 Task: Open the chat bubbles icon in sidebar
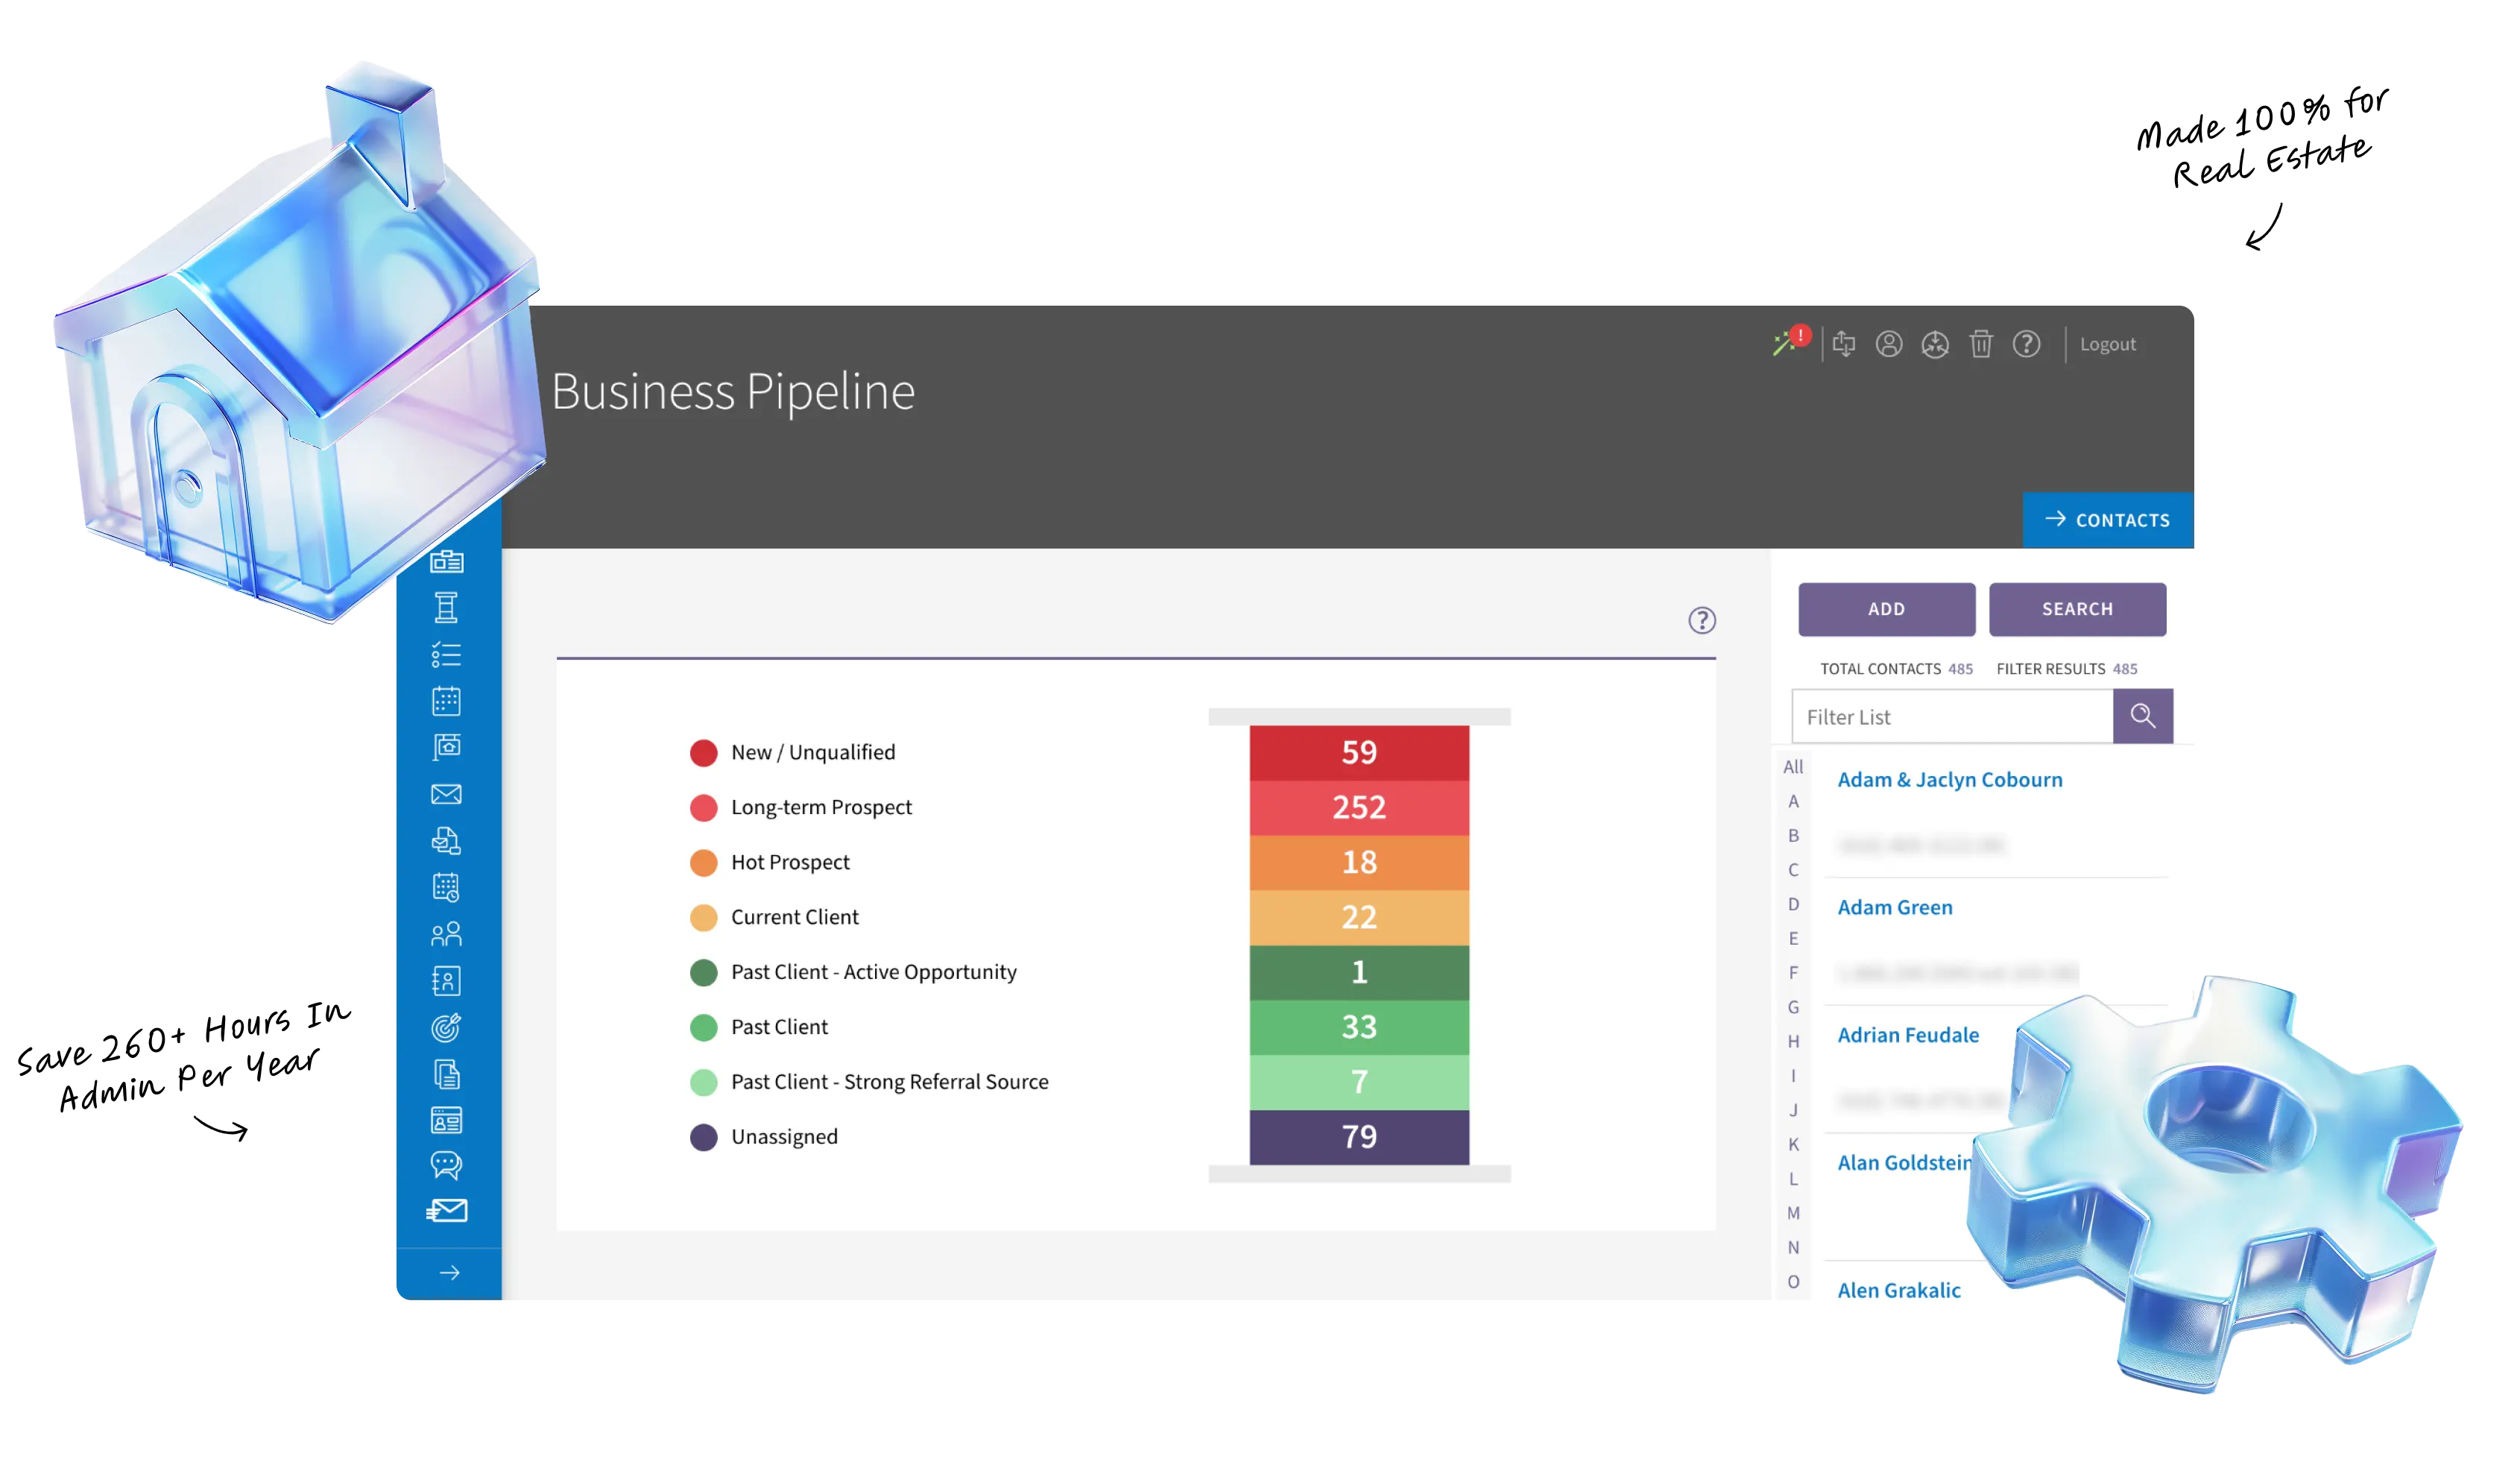(446, 1165)
